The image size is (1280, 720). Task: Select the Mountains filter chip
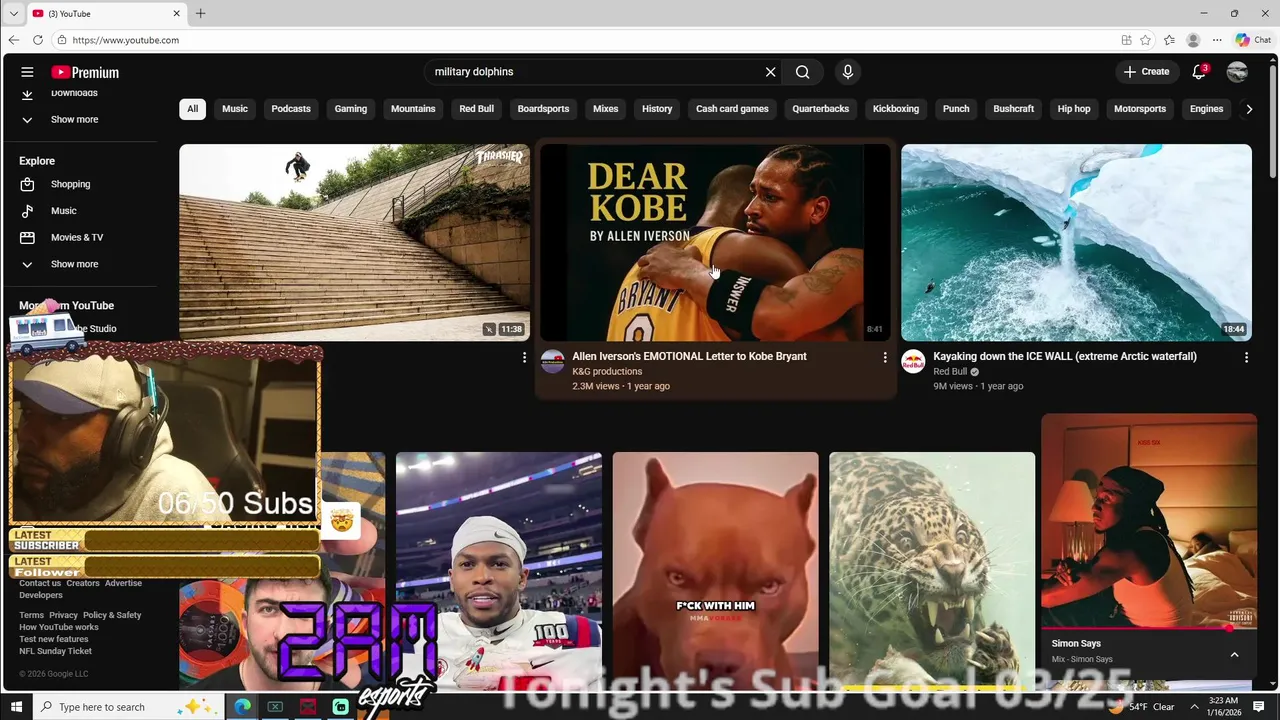coord(413,109)
